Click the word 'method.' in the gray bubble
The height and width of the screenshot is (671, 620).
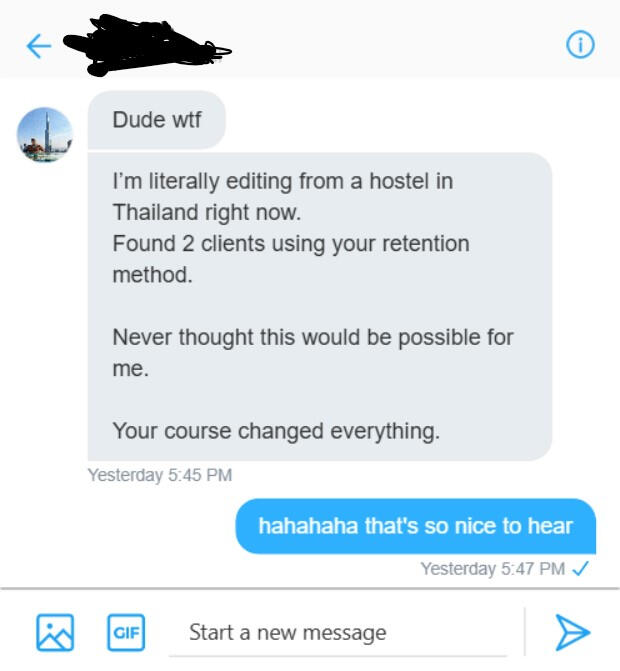tap(152, 275)
